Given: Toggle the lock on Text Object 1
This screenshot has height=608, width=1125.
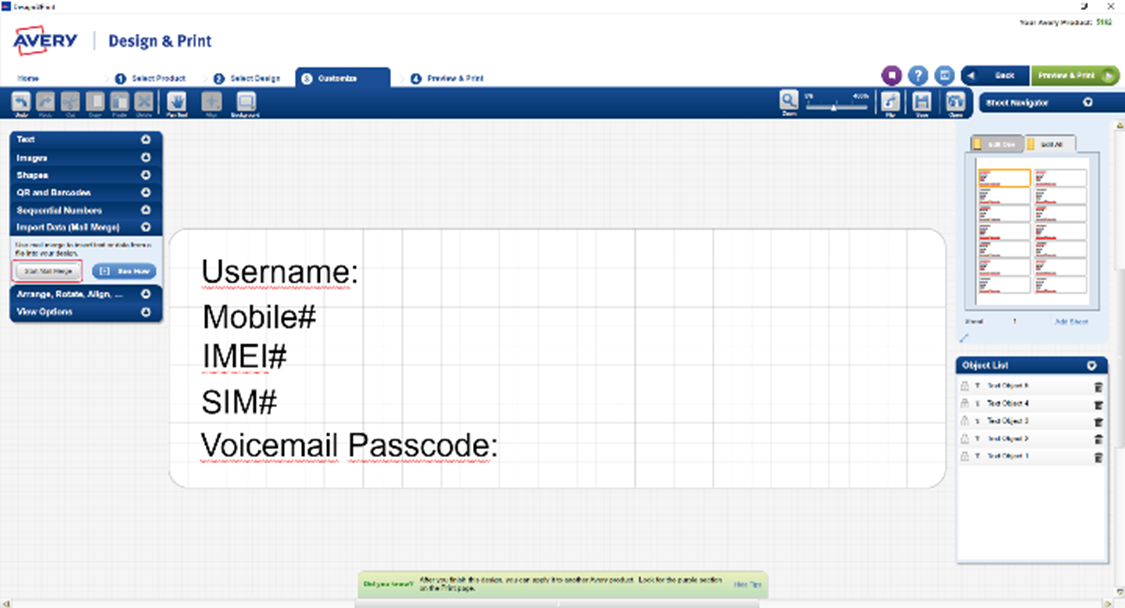Looking at the screenshot, I should coord(965,457).
